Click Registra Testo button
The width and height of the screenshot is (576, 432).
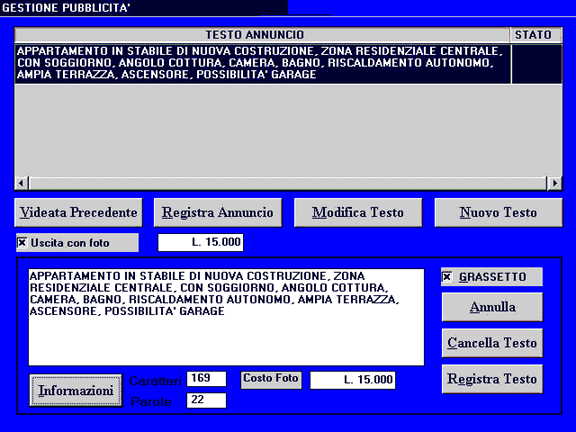click(x=492, y=379)
